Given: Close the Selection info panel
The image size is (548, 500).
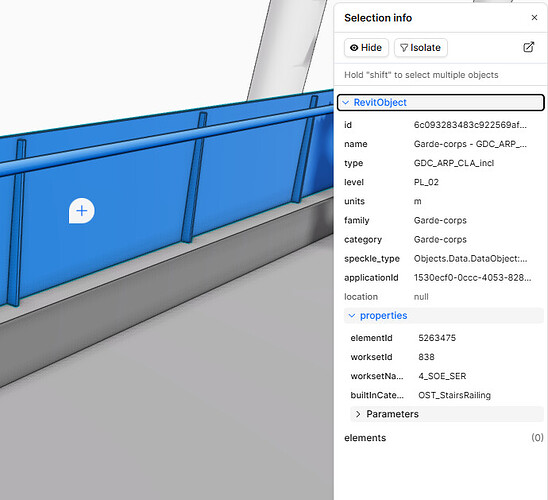Looking at the screenshot, I should 534,17.
